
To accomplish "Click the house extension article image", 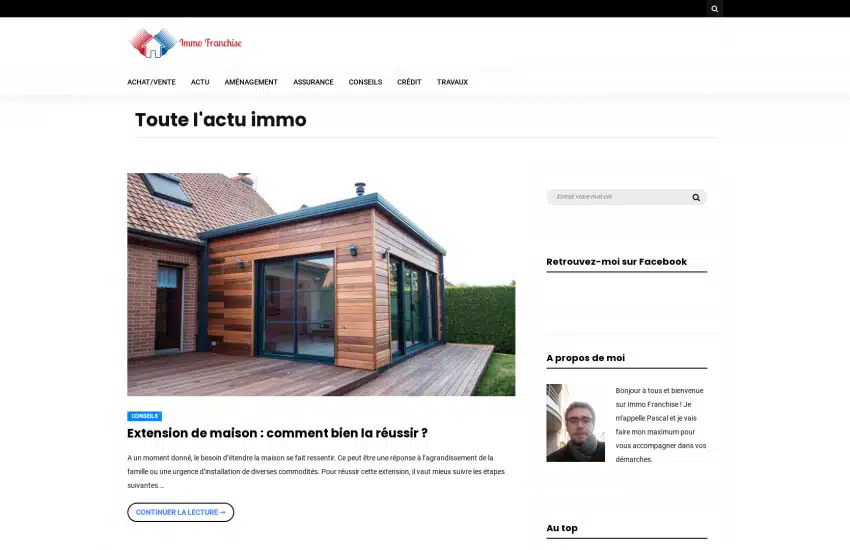I will [x=321, y=284].
